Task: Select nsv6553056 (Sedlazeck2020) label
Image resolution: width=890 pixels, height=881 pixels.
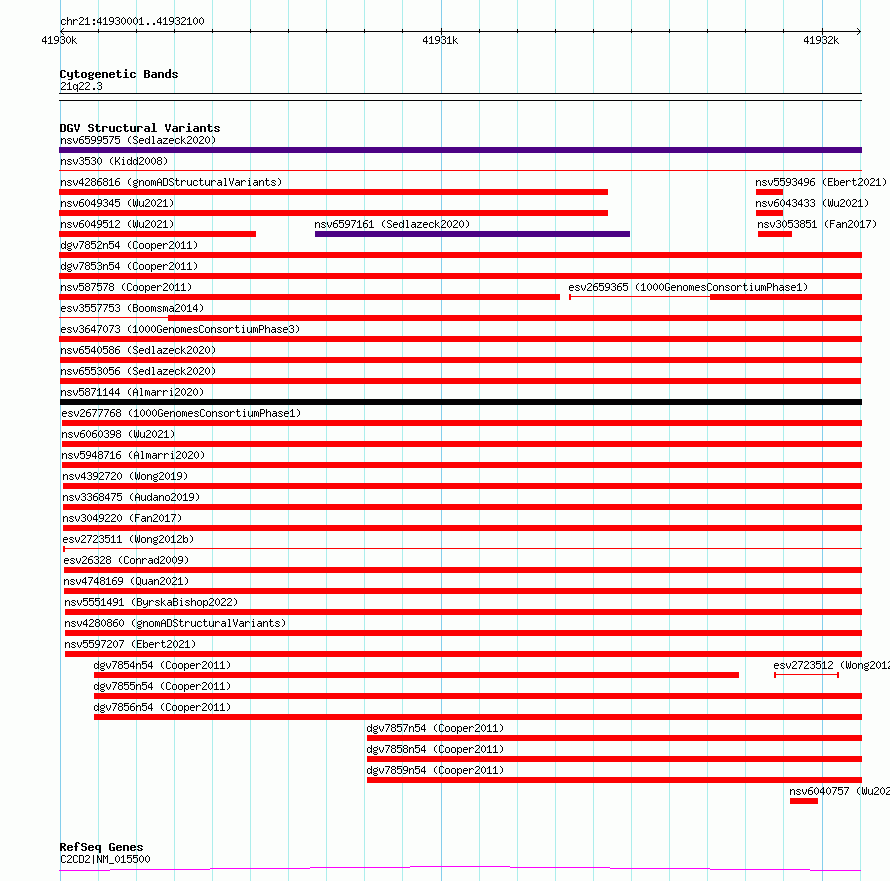Action: (138, 371)
